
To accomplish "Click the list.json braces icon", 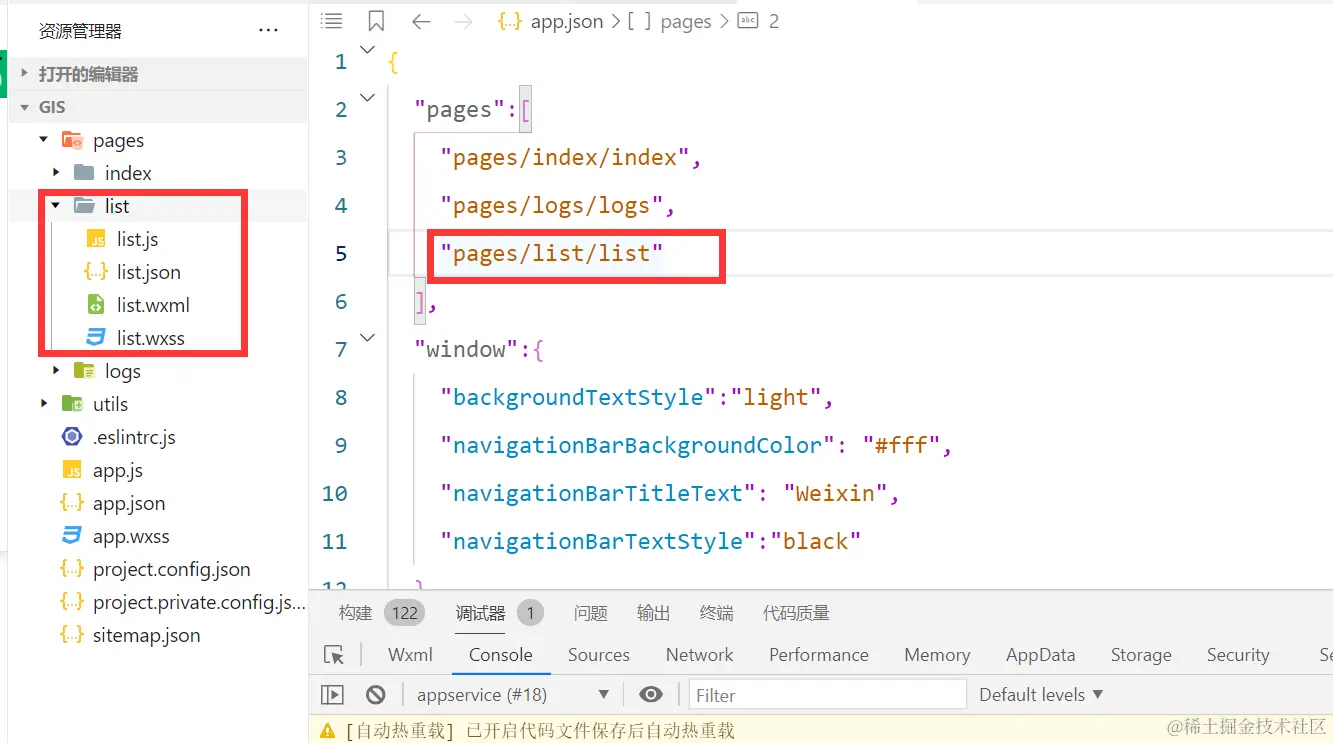I will click(x=96, y=272).
